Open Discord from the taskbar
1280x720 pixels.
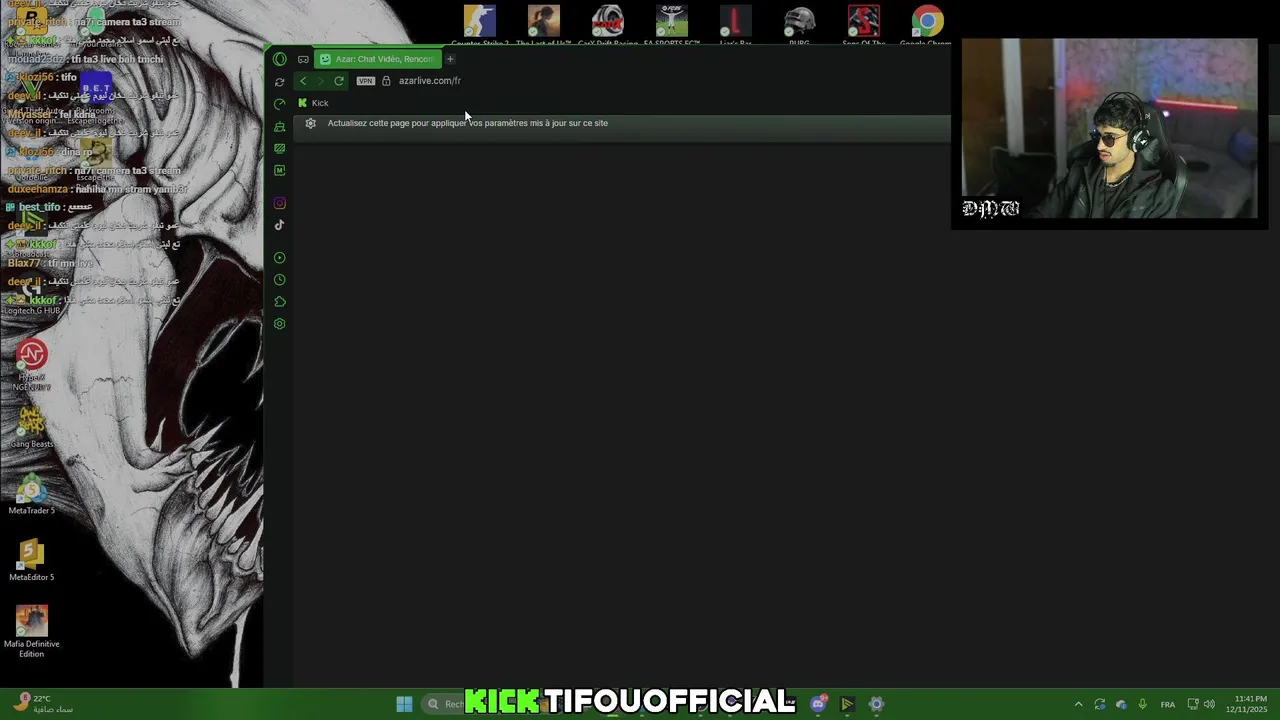click(818, 704)
